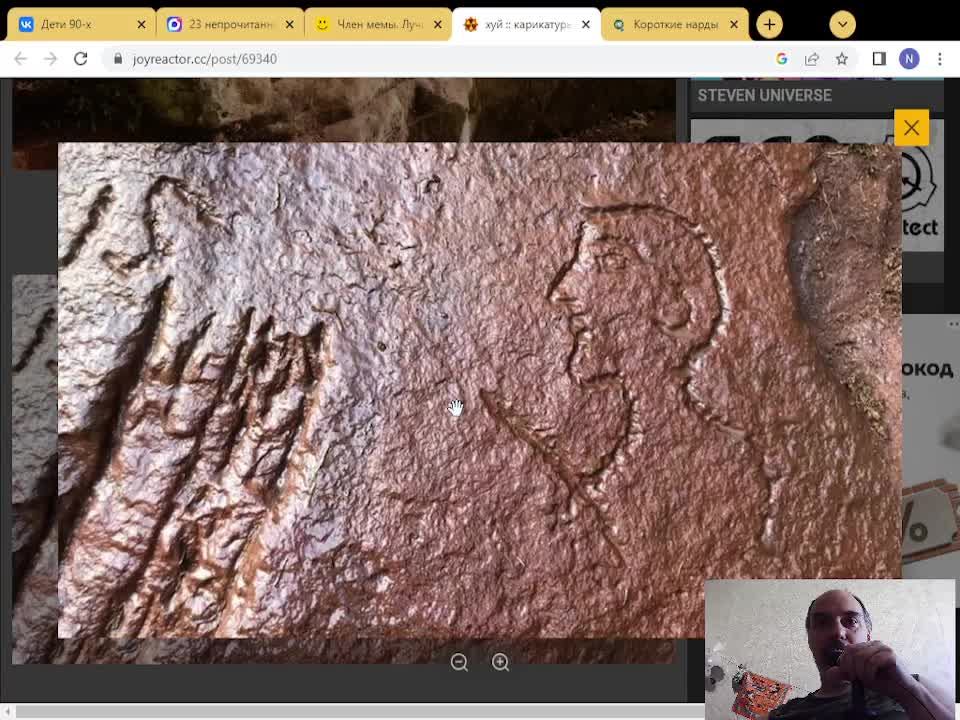
Task: Toggle the browser side panel
Action: point(879,59)
